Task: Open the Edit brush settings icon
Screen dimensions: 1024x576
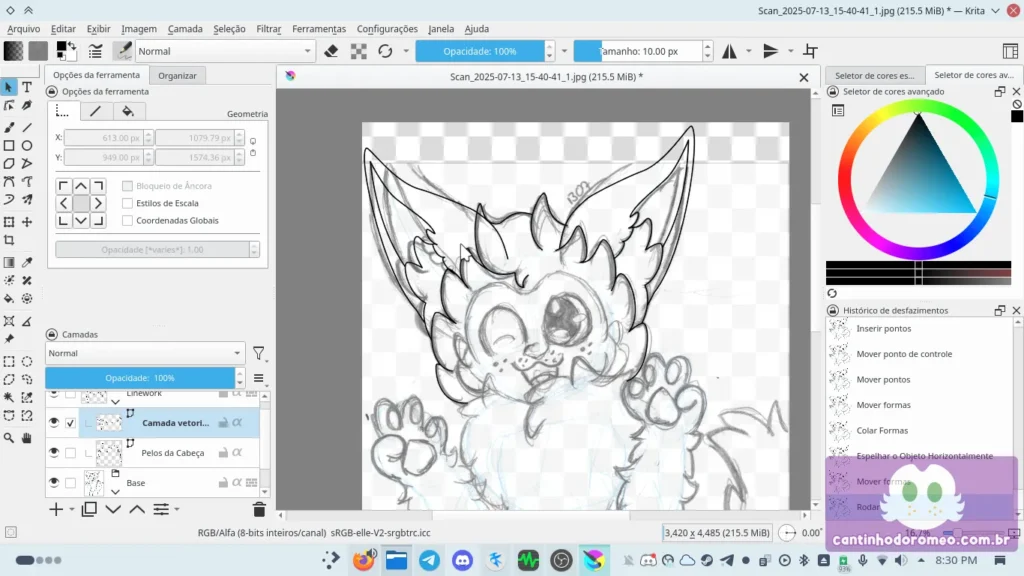Action: click(95, 51)
